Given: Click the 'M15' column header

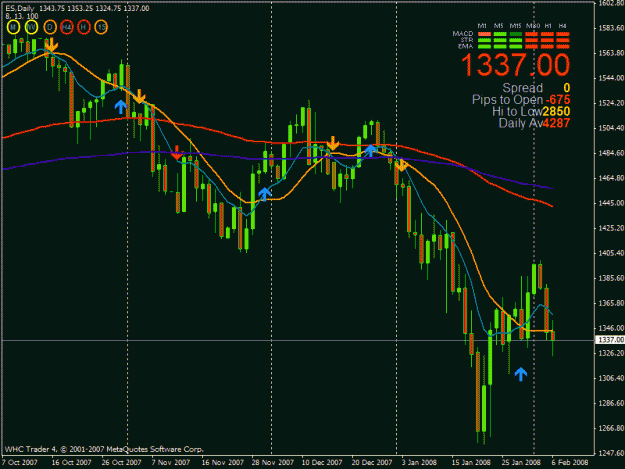Looking at the screenshot, I should point(515,26).
